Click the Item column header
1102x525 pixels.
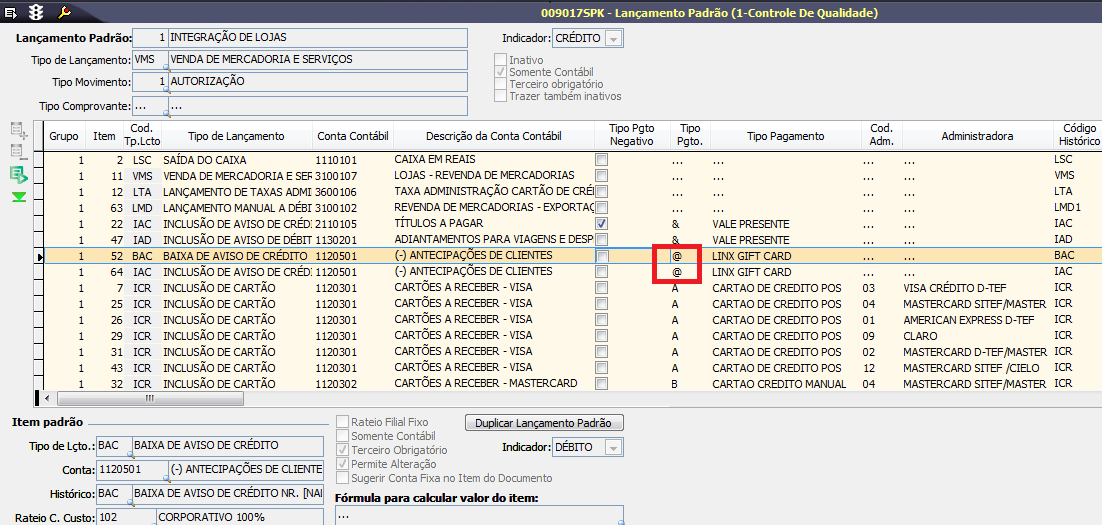(x=103, y=136)
